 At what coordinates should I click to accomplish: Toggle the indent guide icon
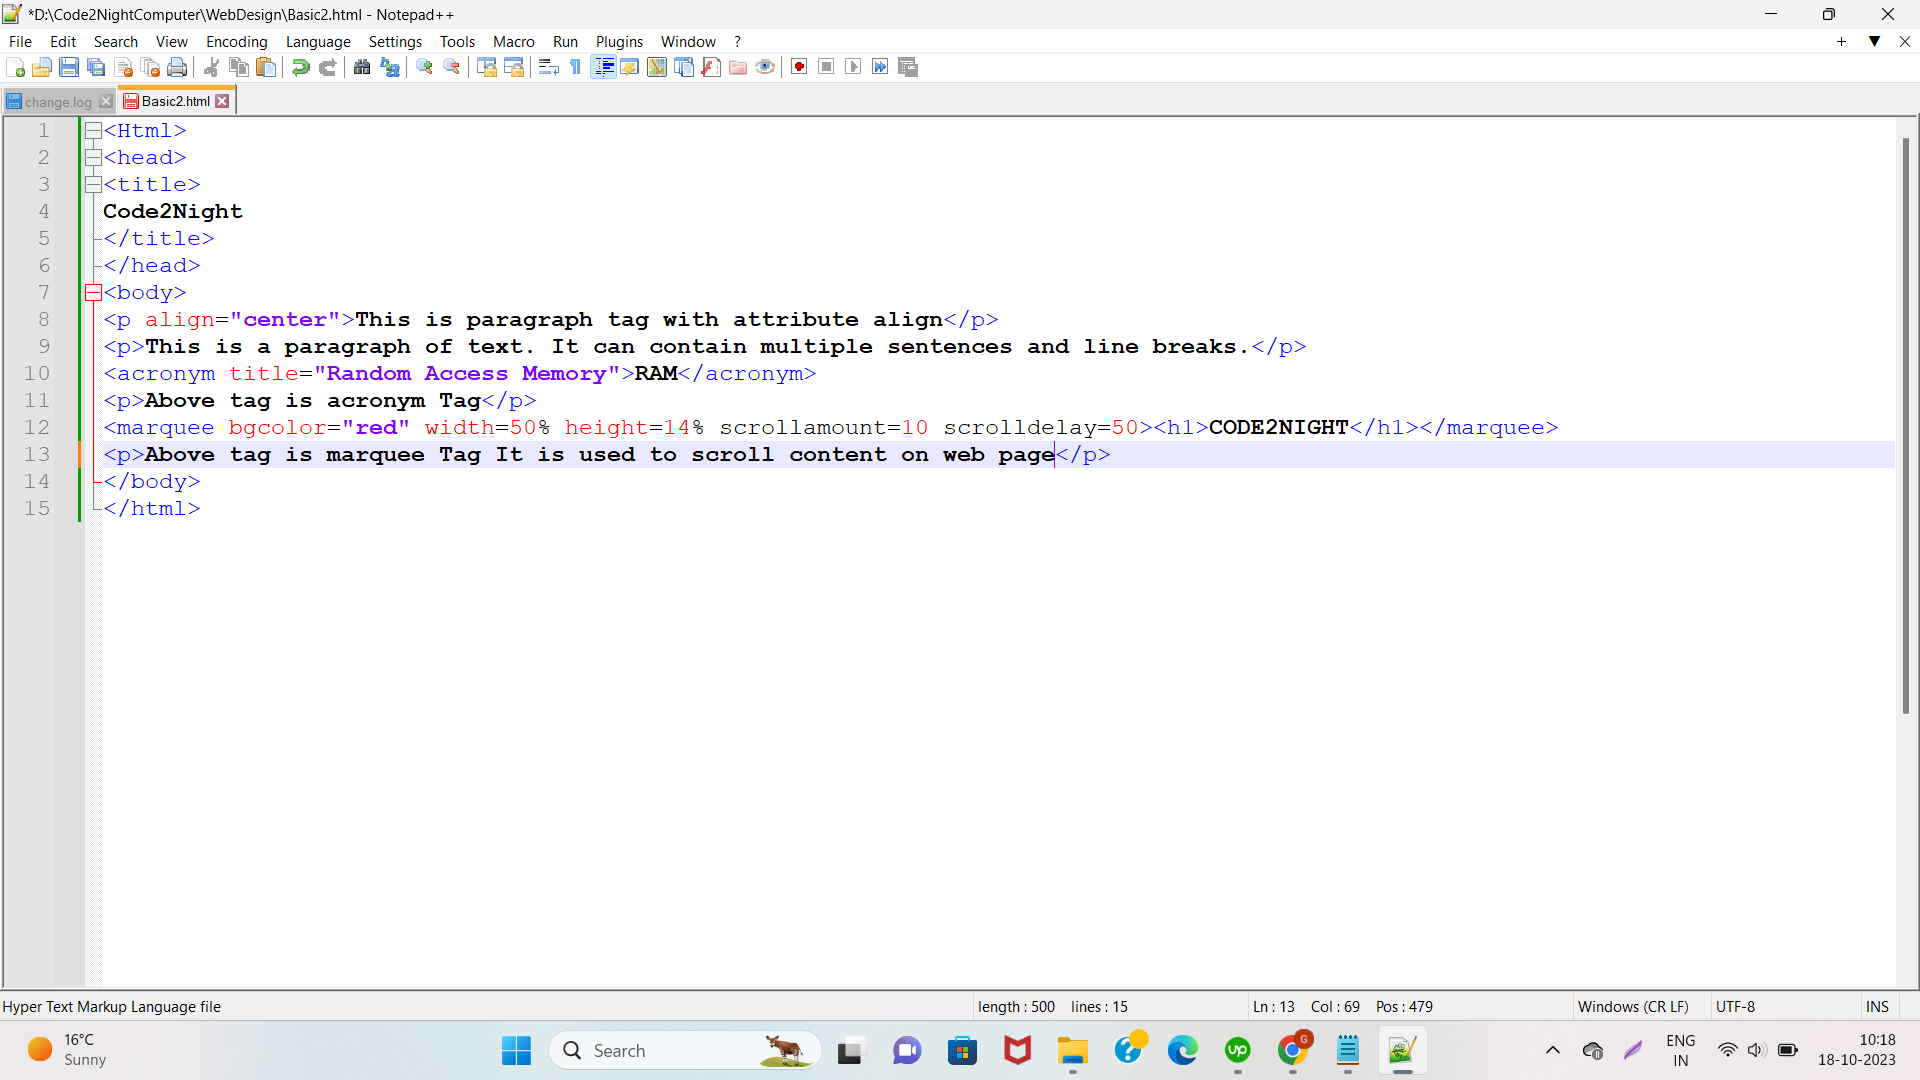604,67
